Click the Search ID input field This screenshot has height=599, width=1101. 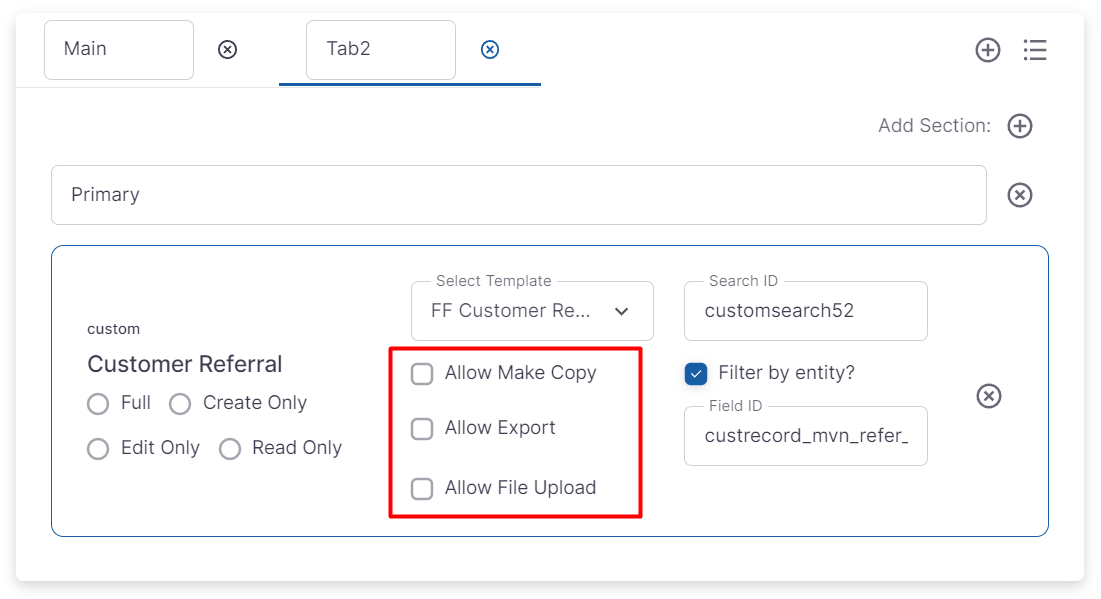tap(805, 311)
